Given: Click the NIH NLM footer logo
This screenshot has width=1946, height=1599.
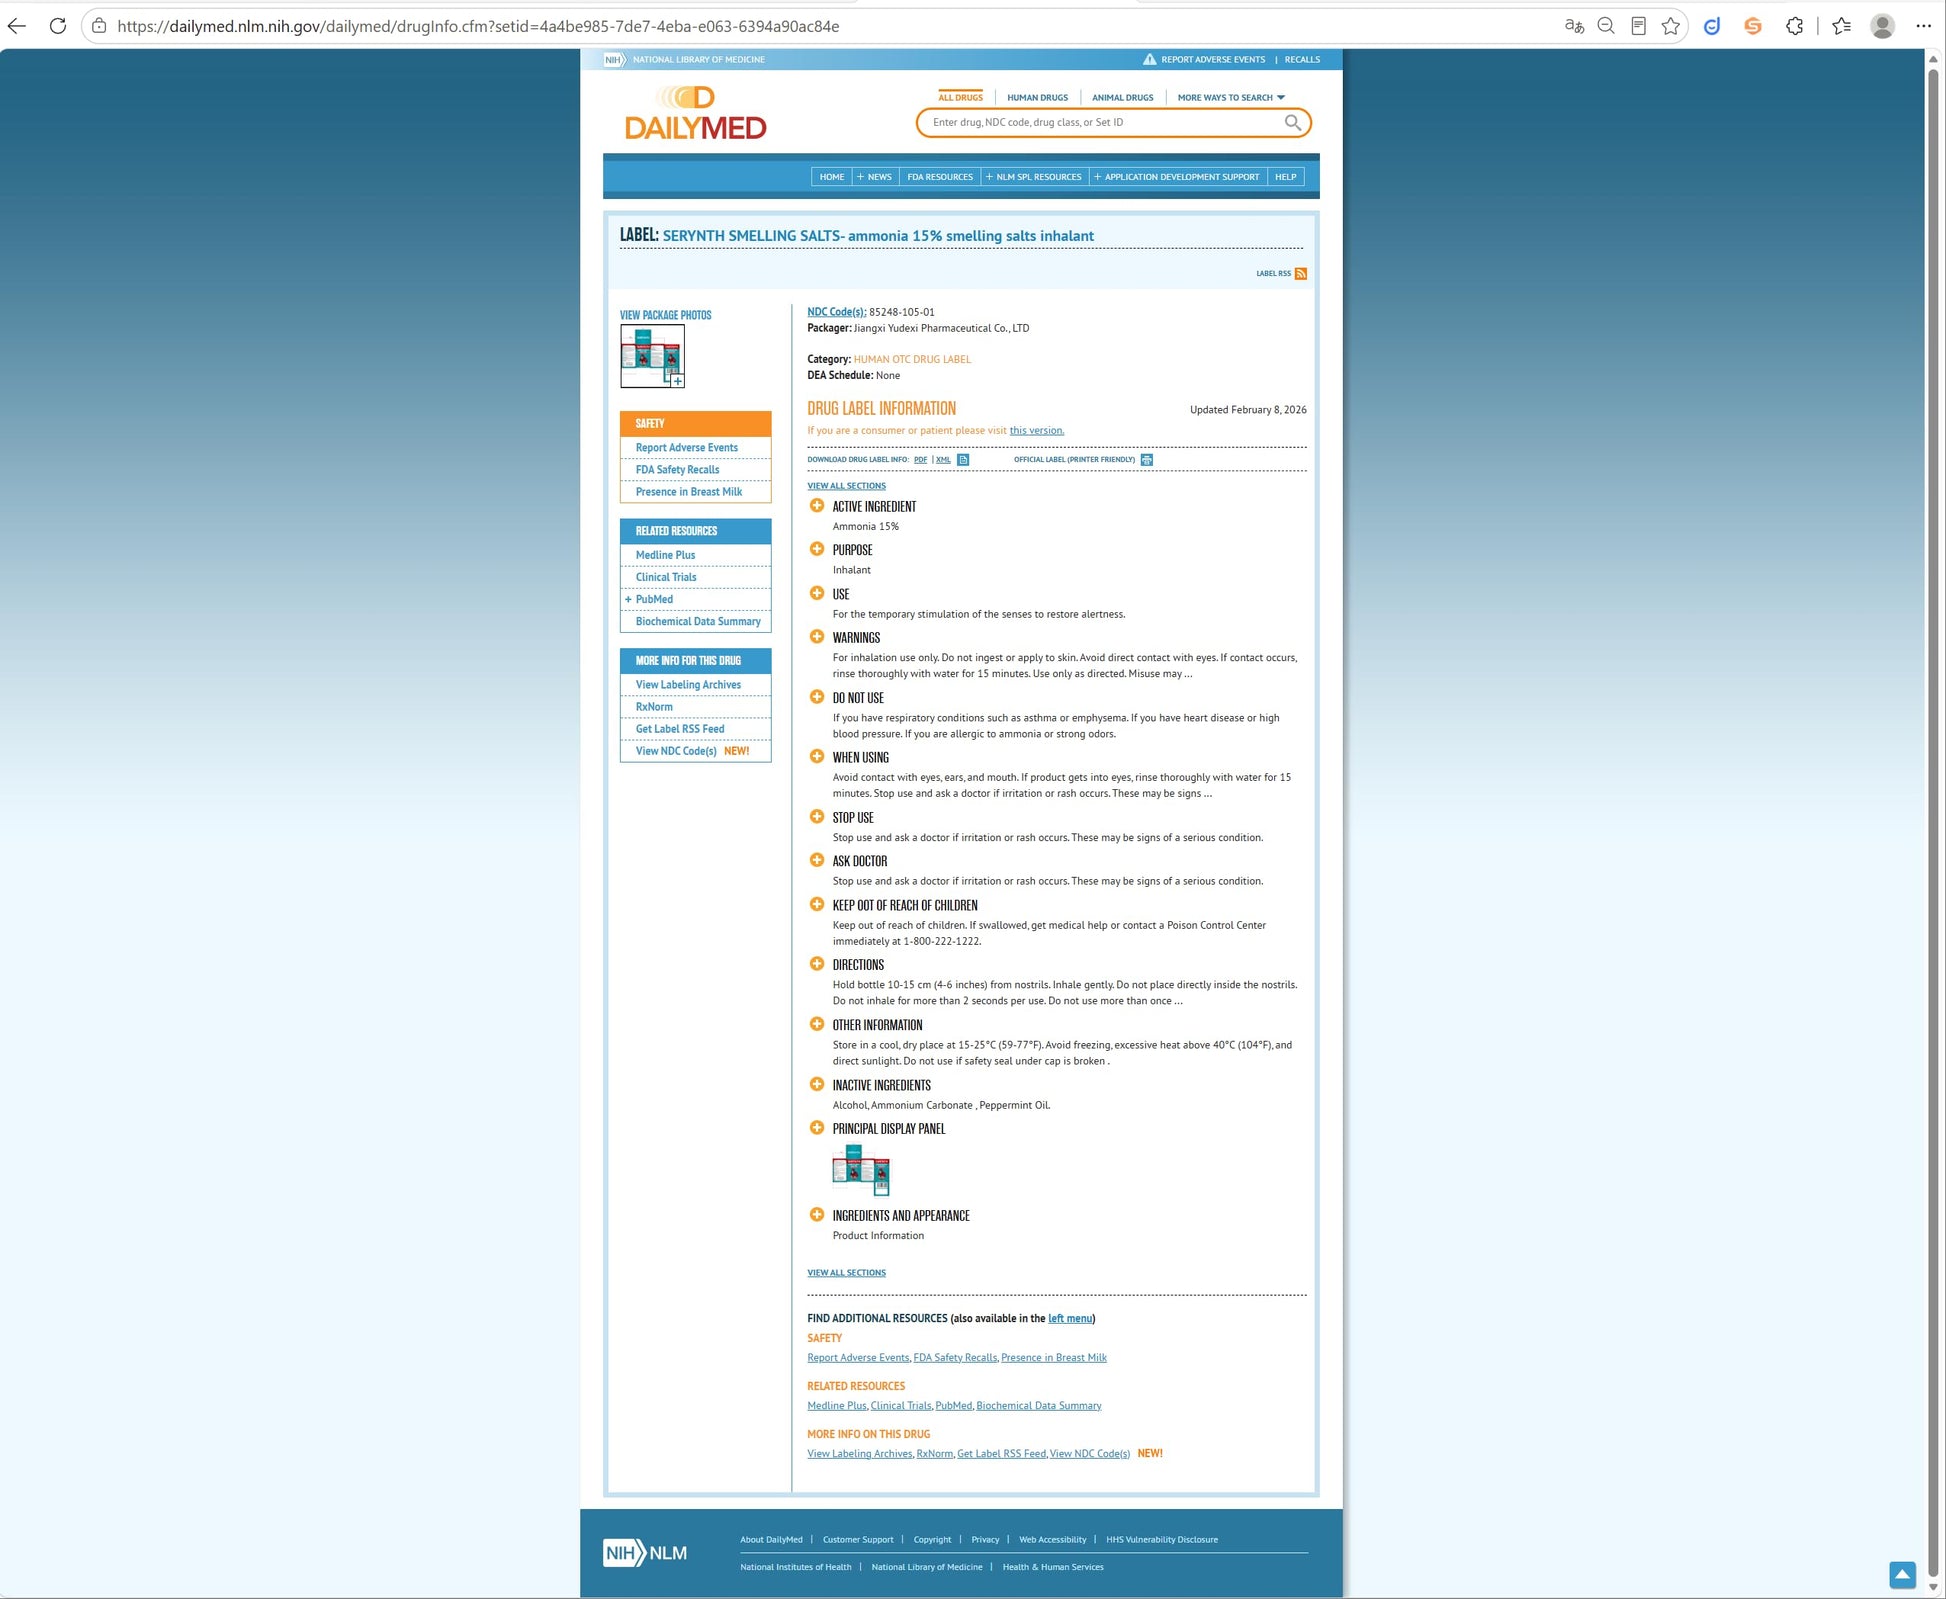Looking at the screenshot, I should pyautogui.click(x=645, y=1553).
